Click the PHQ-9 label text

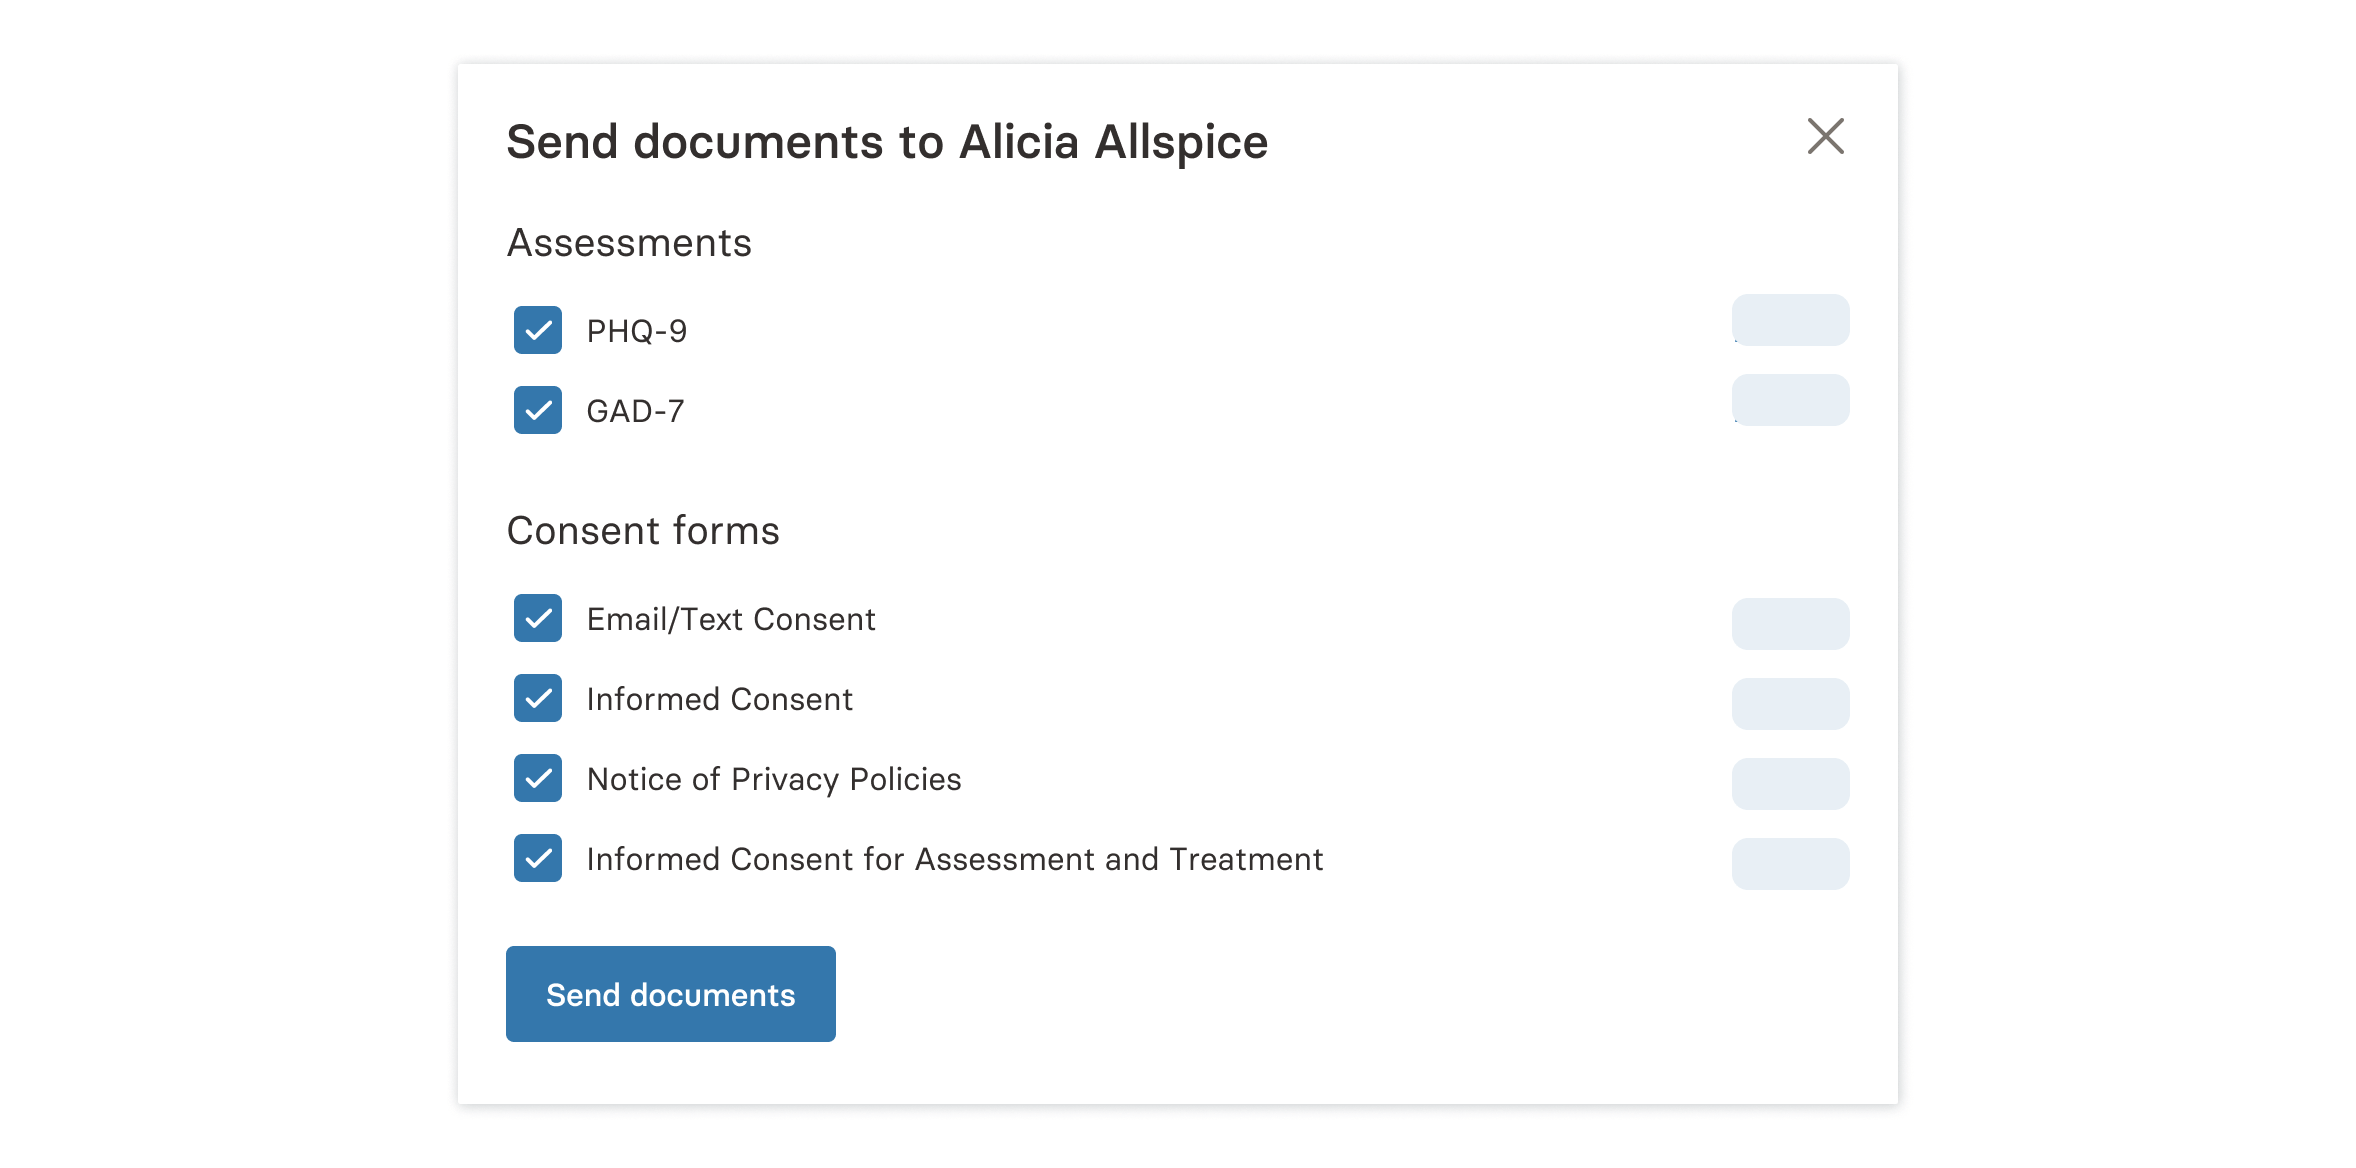[637, 331]
